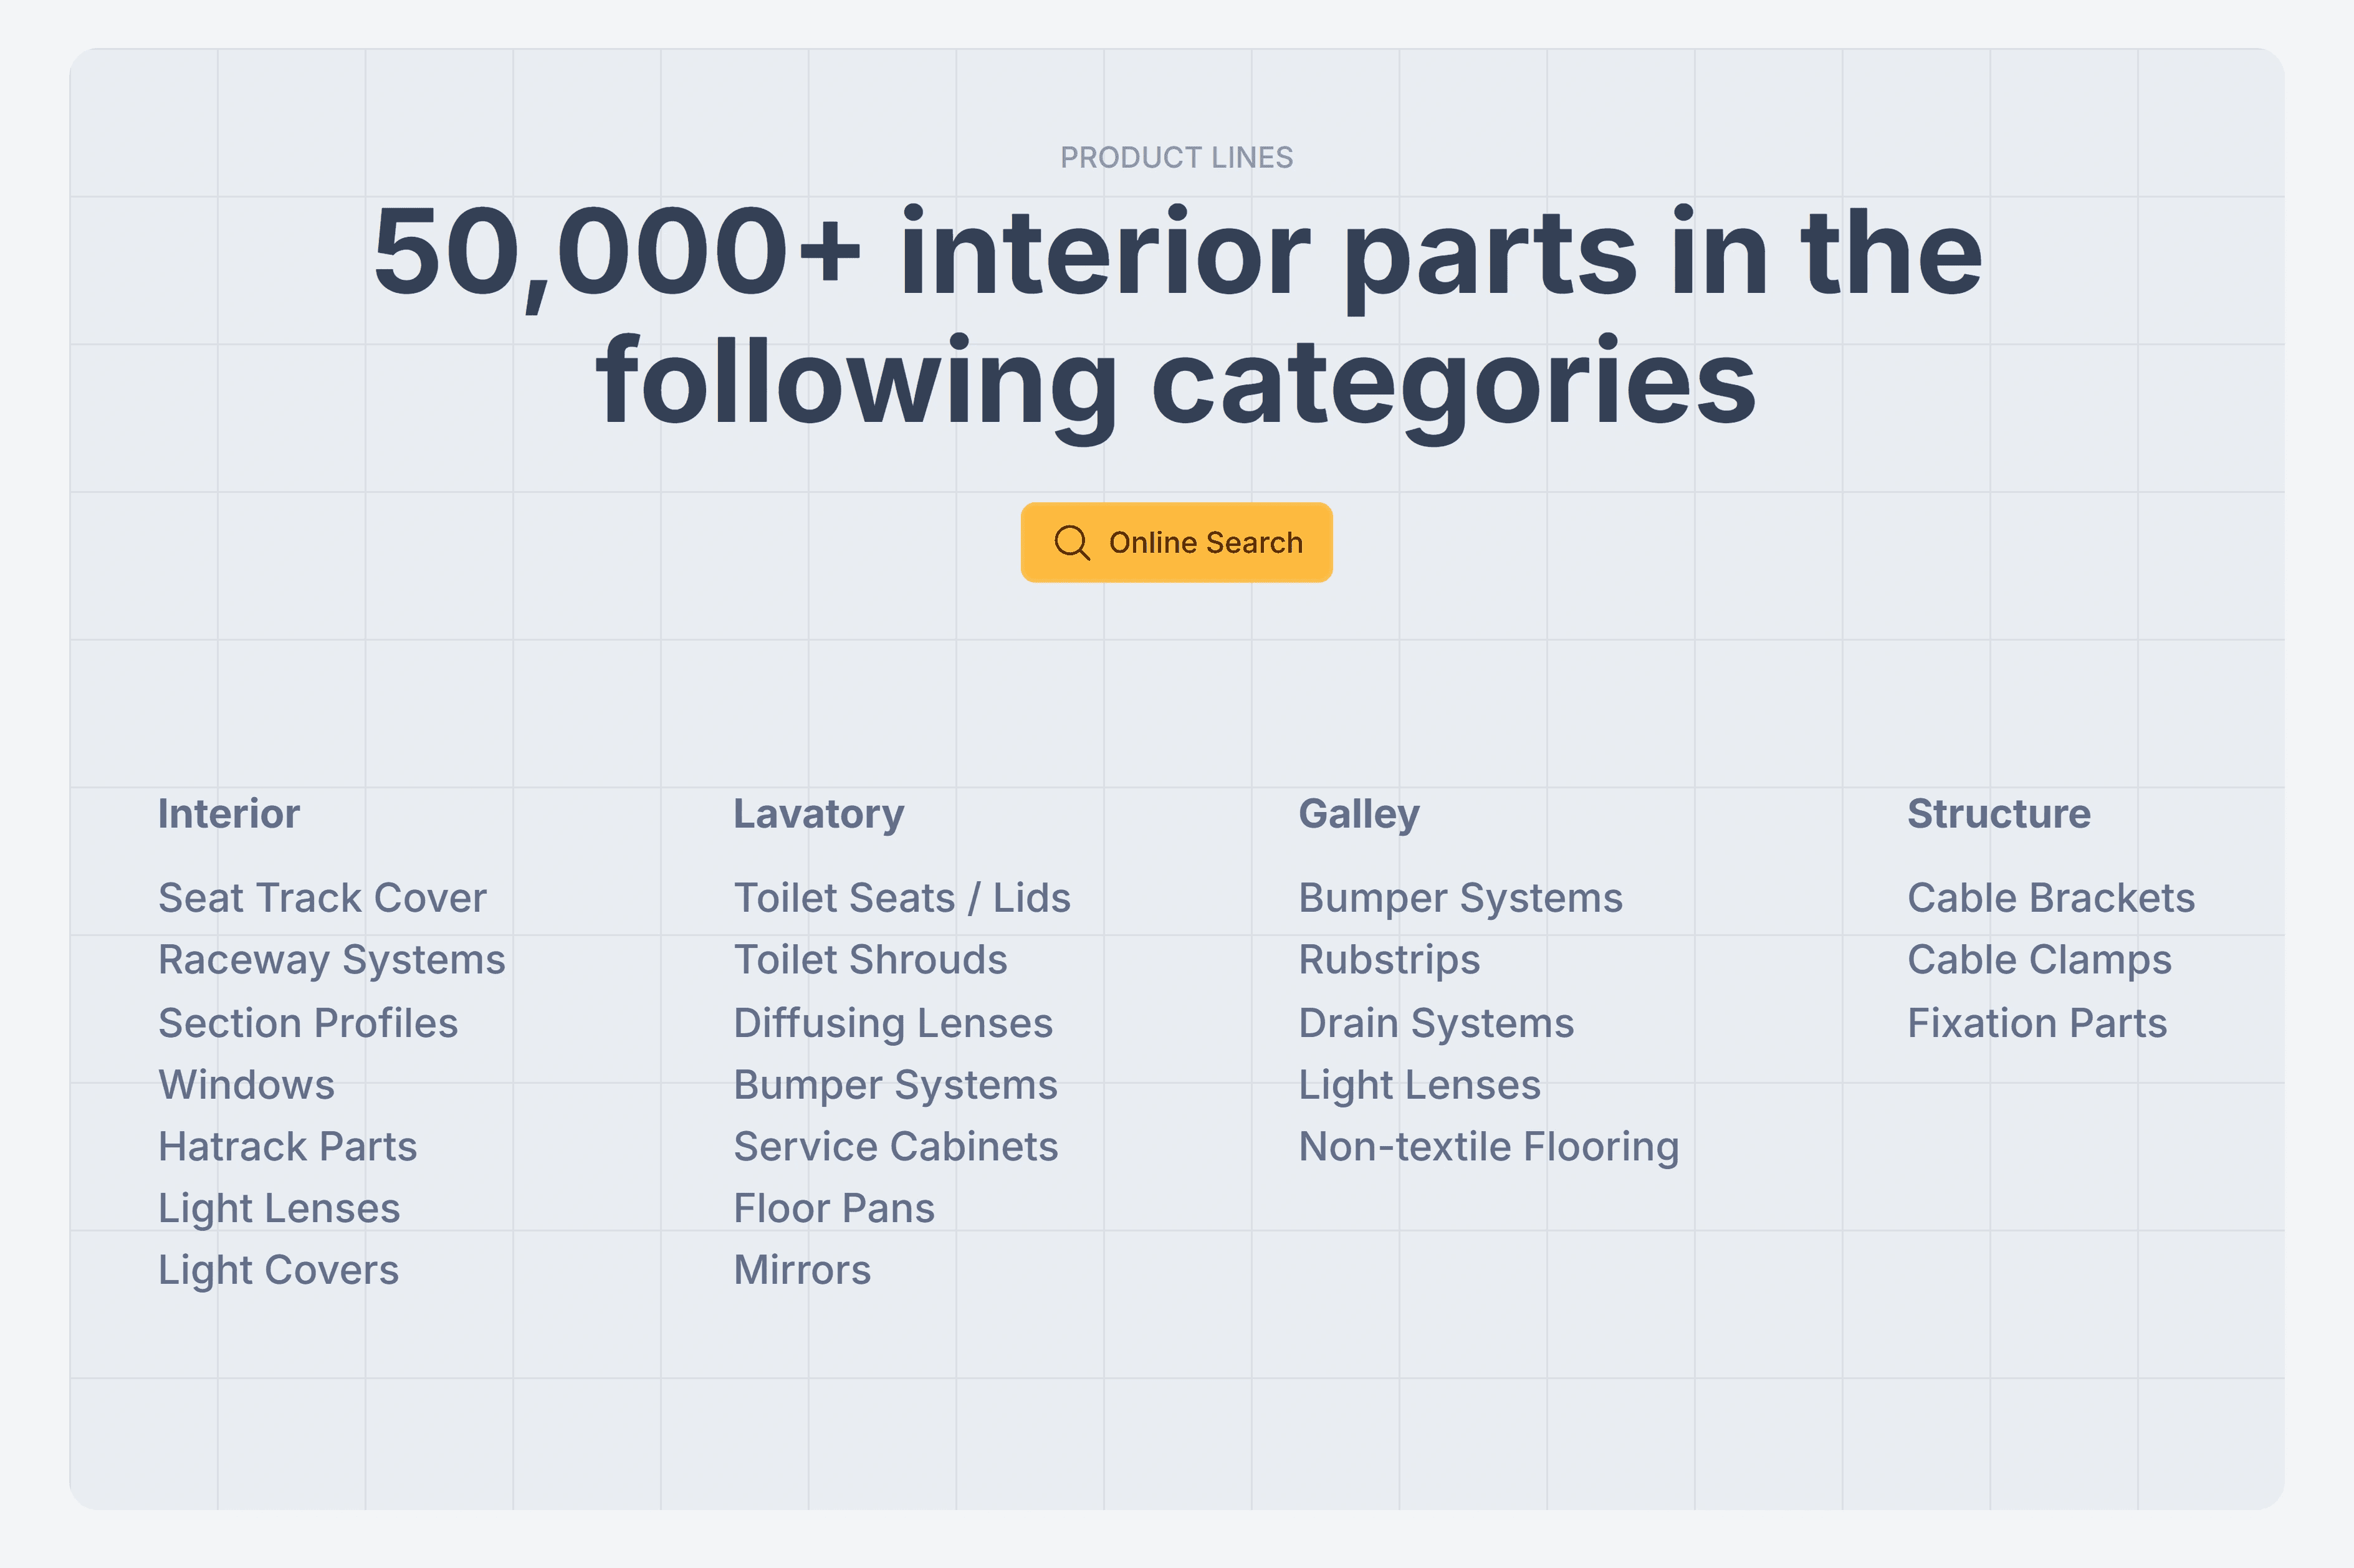Click the magnifier icon in Online Search
Viewport: 2354px width, 1568px height.
(x=1071, y=542)
